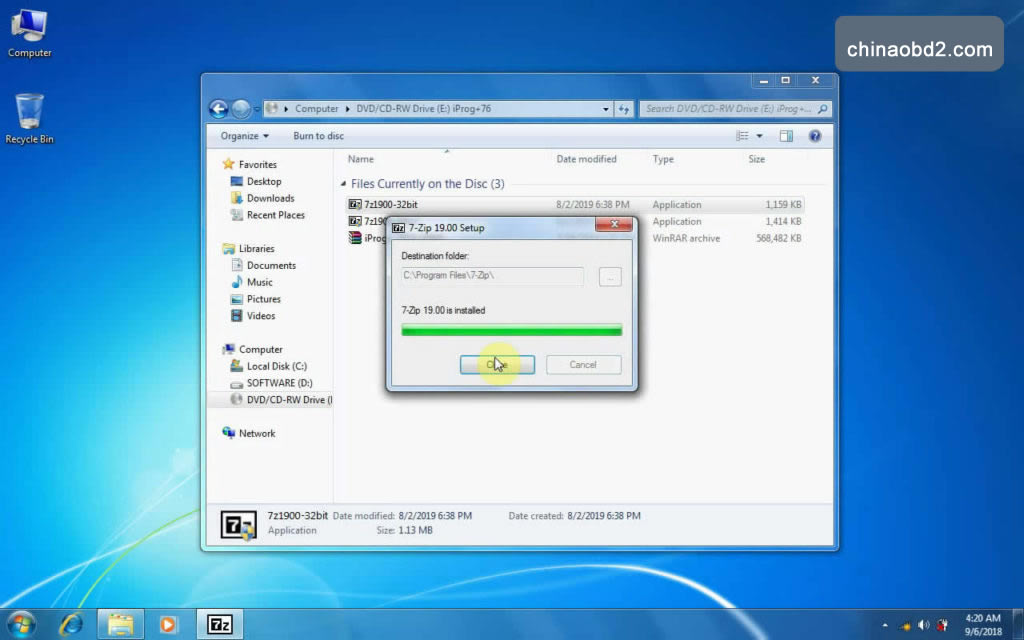This screenshot has width=1024, height=640.
Task: Select Computer in navigation pane
Action: pos(260,349)
